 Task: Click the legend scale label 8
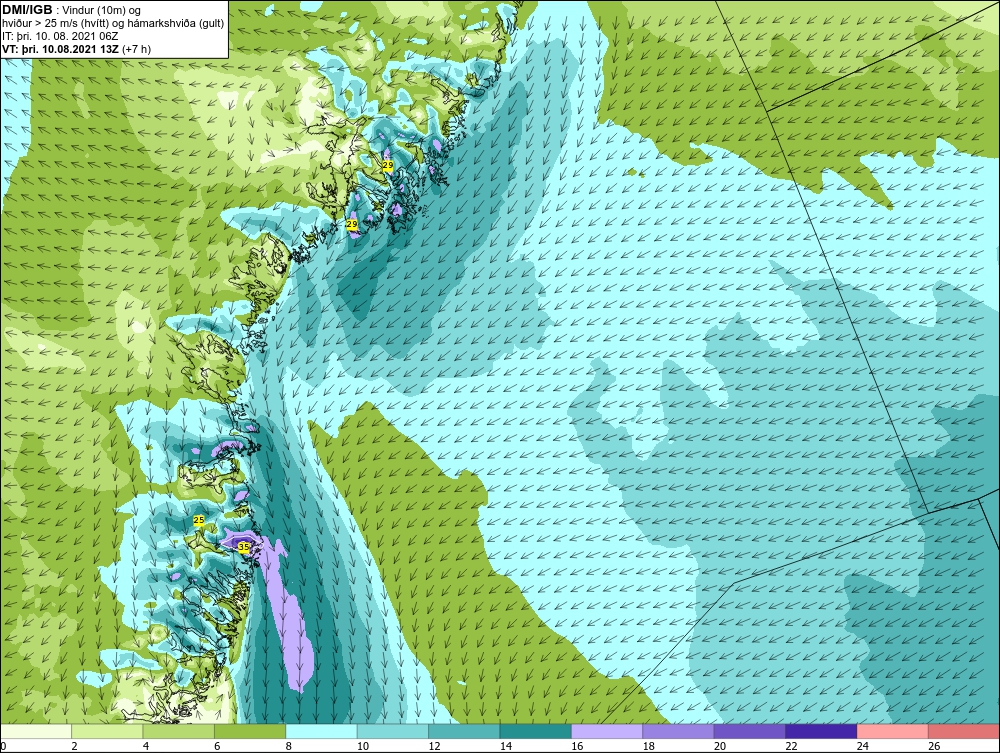[288, 746]
